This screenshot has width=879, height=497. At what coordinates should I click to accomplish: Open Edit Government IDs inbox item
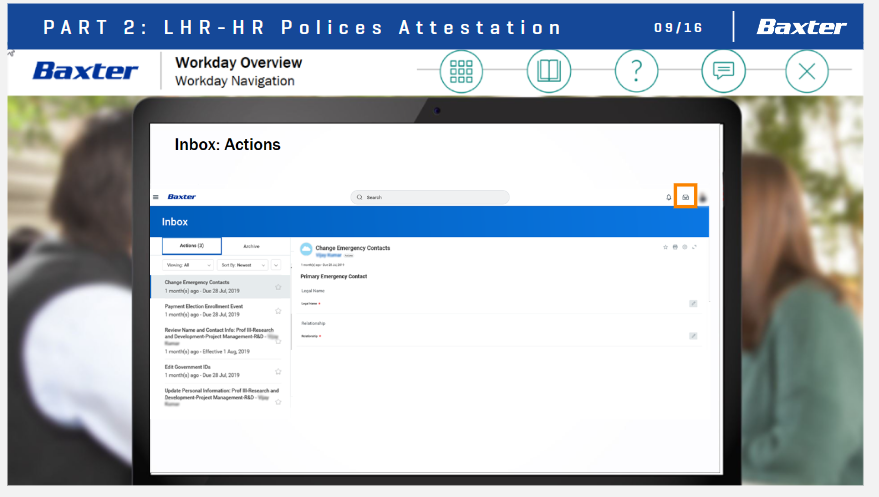(220, 371)
